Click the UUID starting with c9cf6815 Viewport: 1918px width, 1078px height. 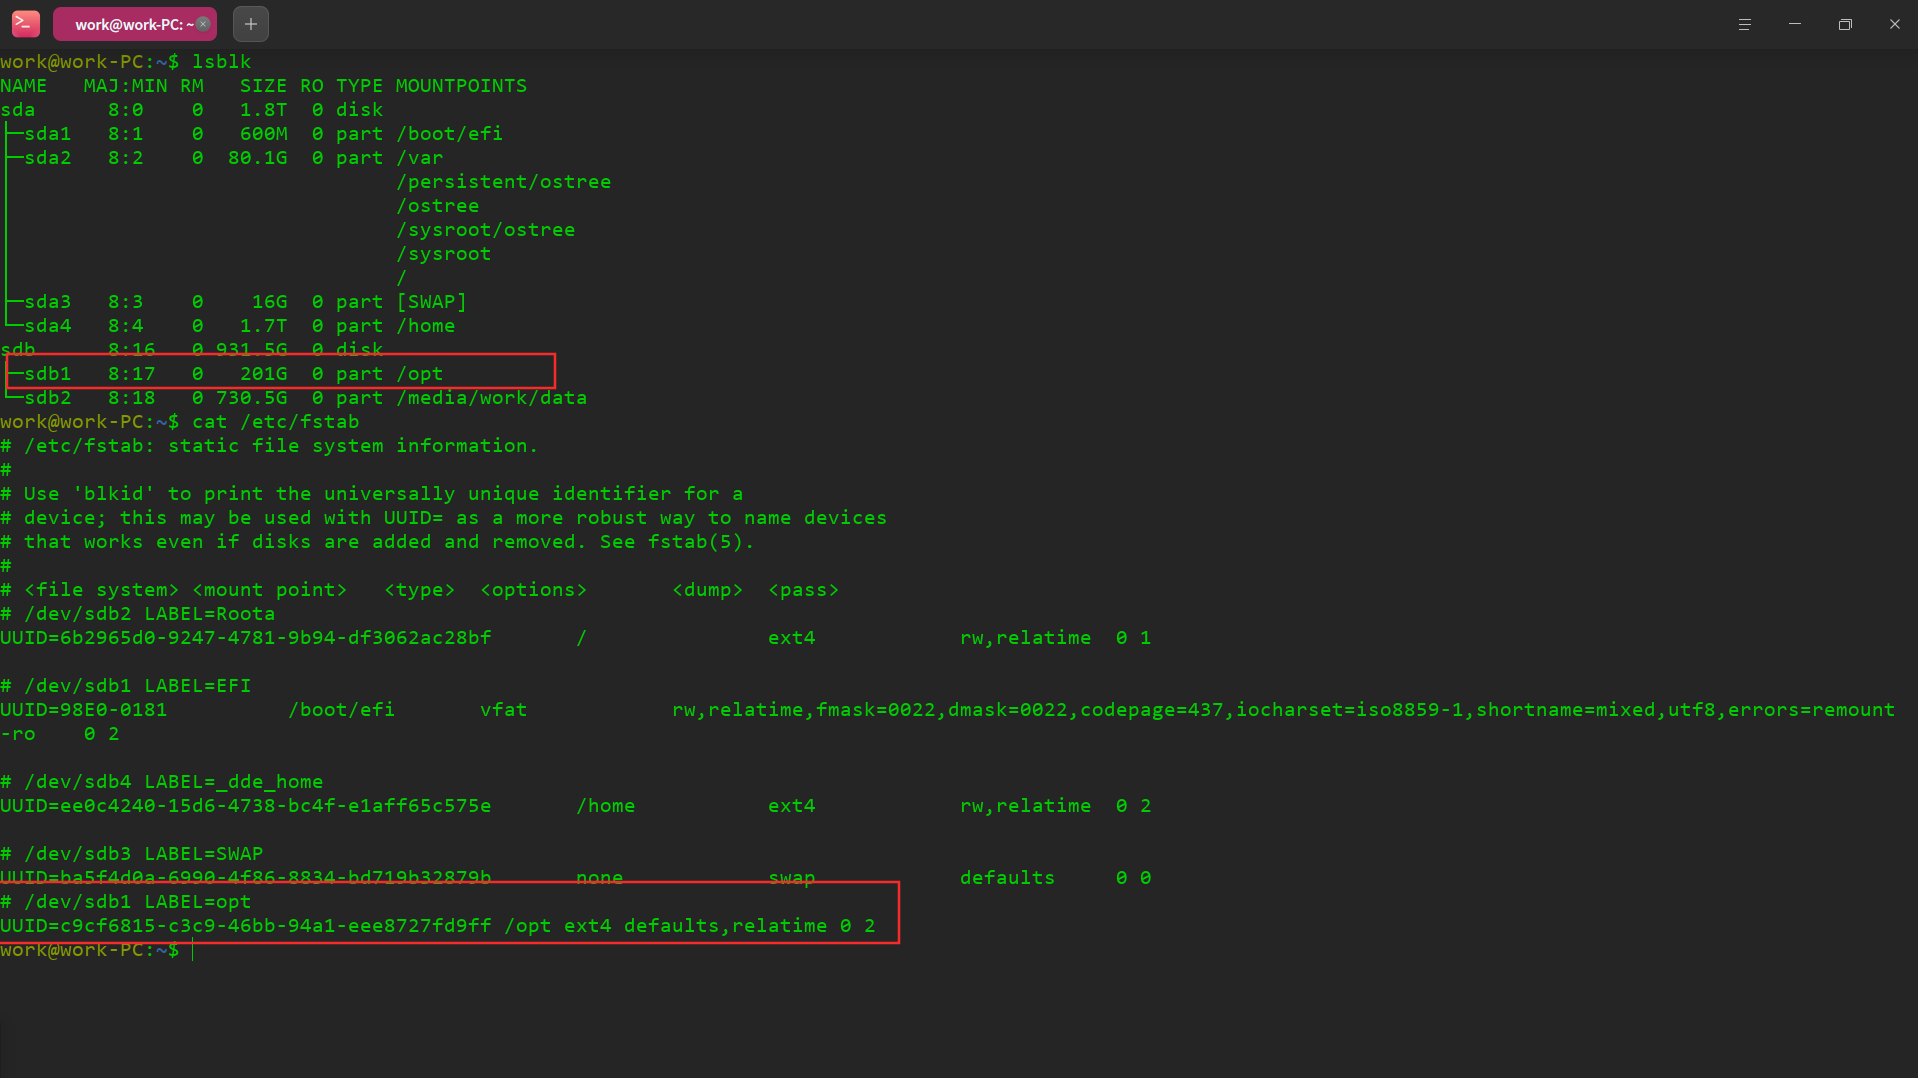click(x=246, y=926)
